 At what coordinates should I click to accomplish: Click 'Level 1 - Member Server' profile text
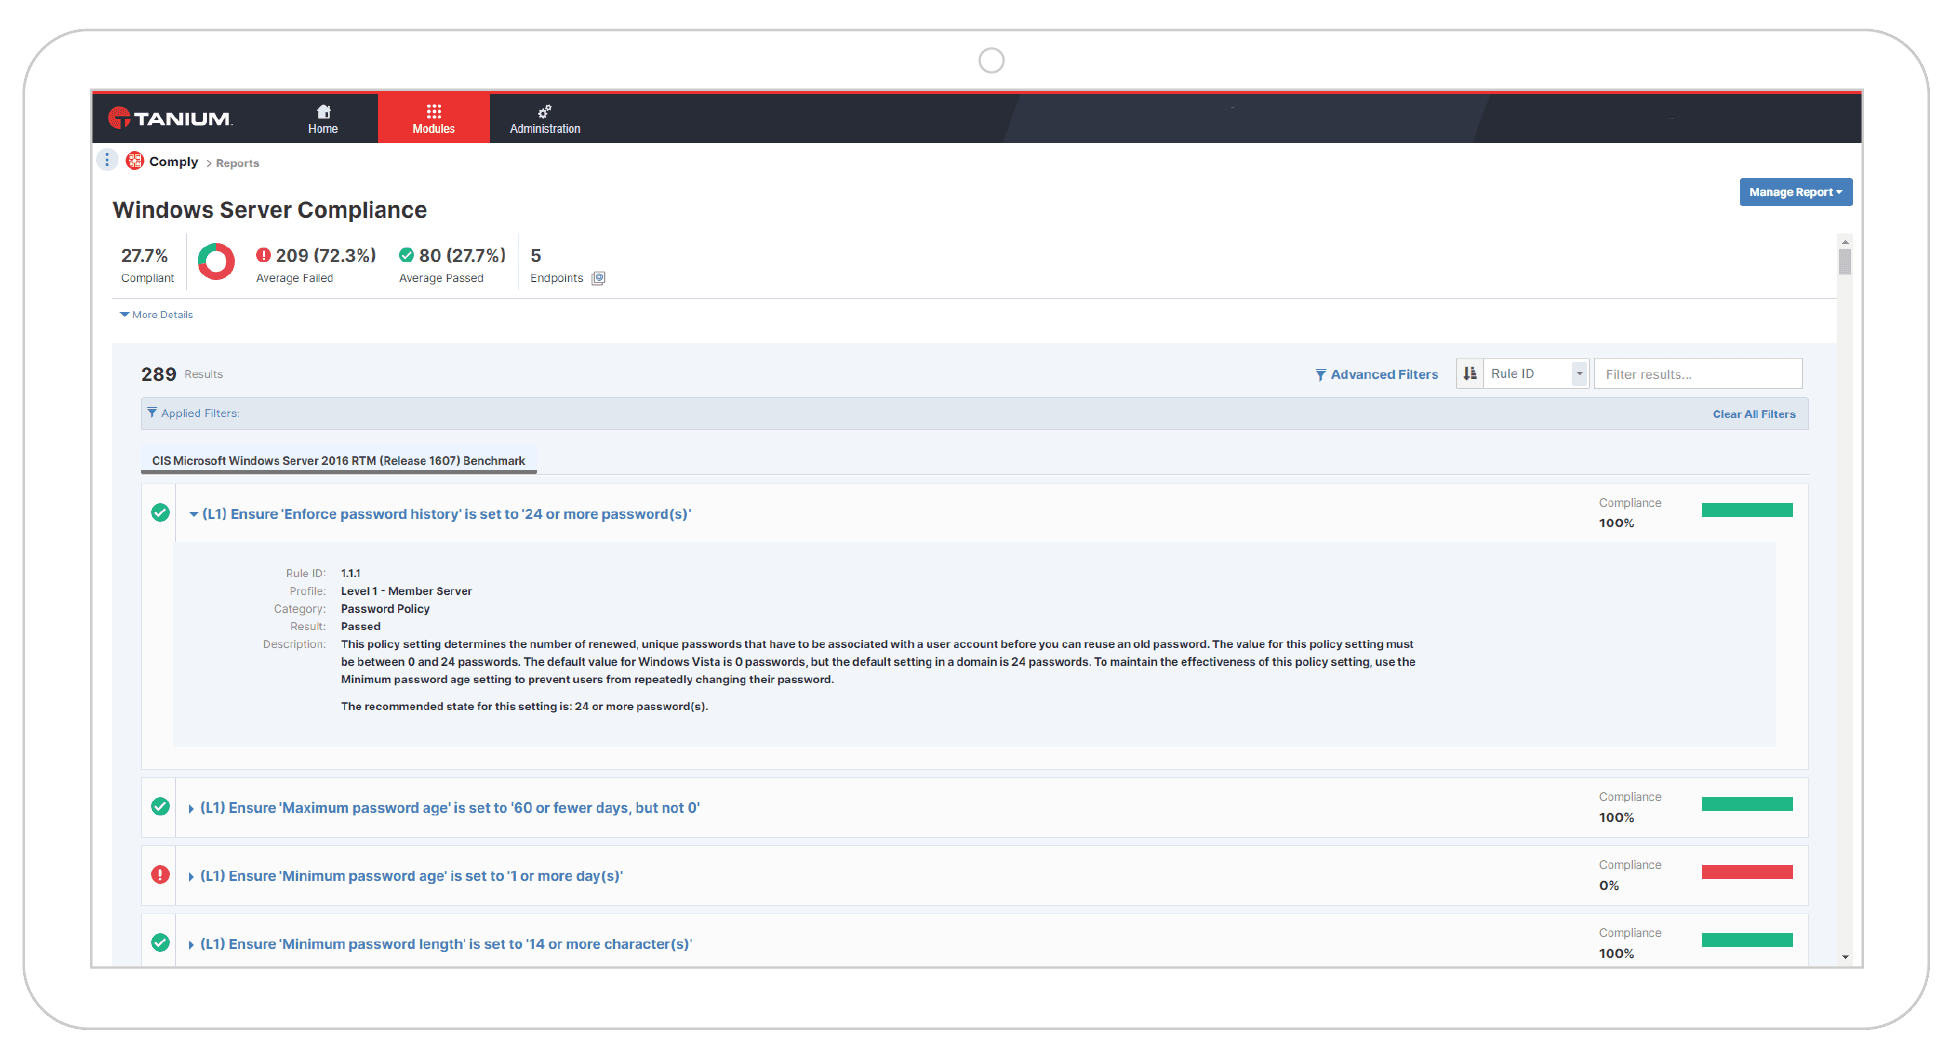(406, 591)
